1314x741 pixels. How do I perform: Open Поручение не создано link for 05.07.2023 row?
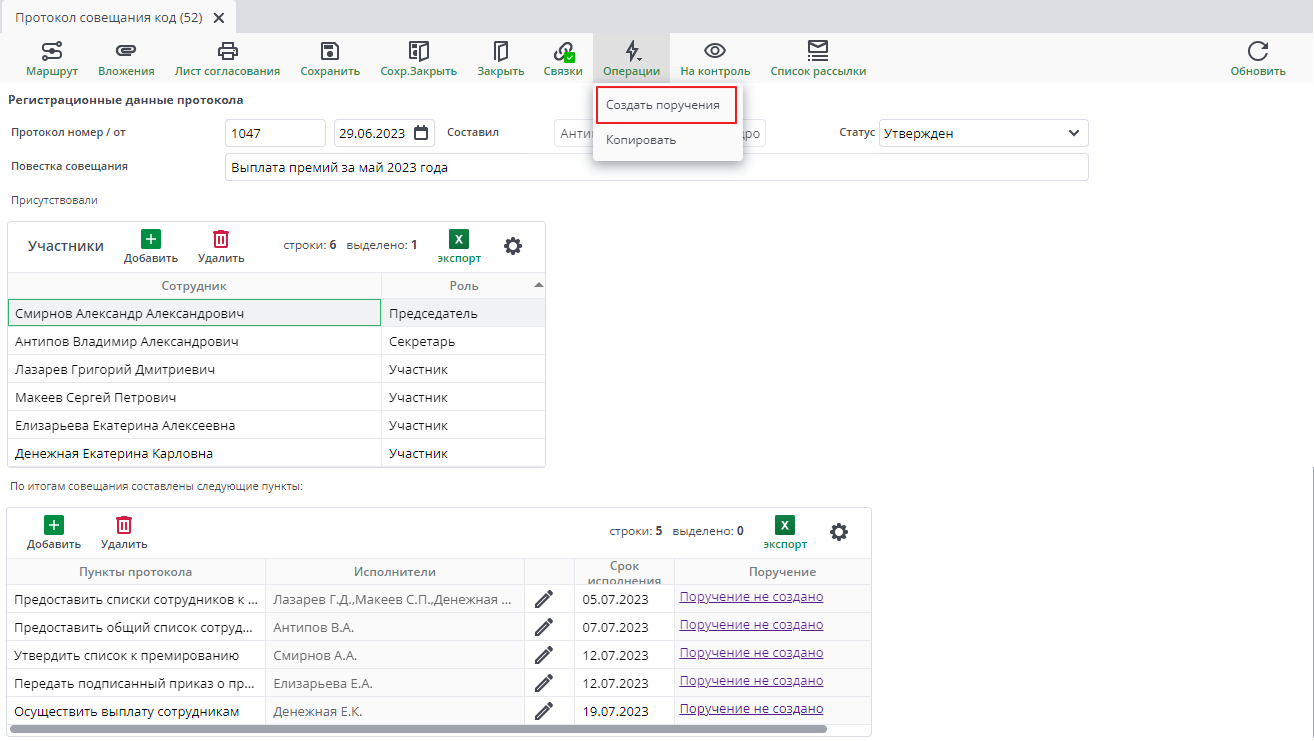[x=751, y=597]
